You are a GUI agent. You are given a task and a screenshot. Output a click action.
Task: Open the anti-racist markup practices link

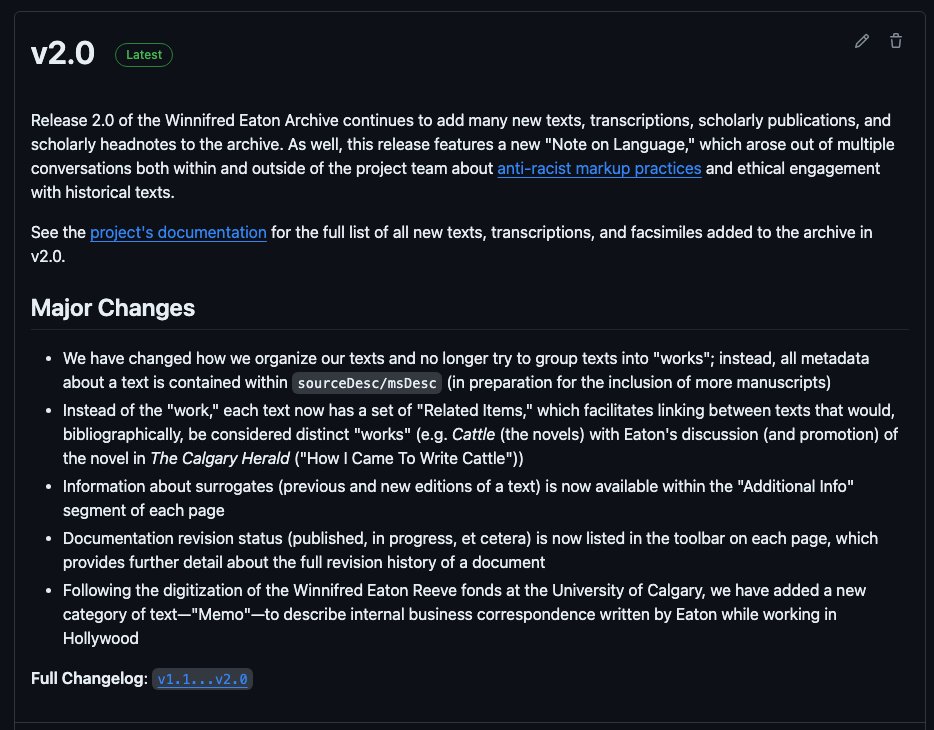coord(599,169)
